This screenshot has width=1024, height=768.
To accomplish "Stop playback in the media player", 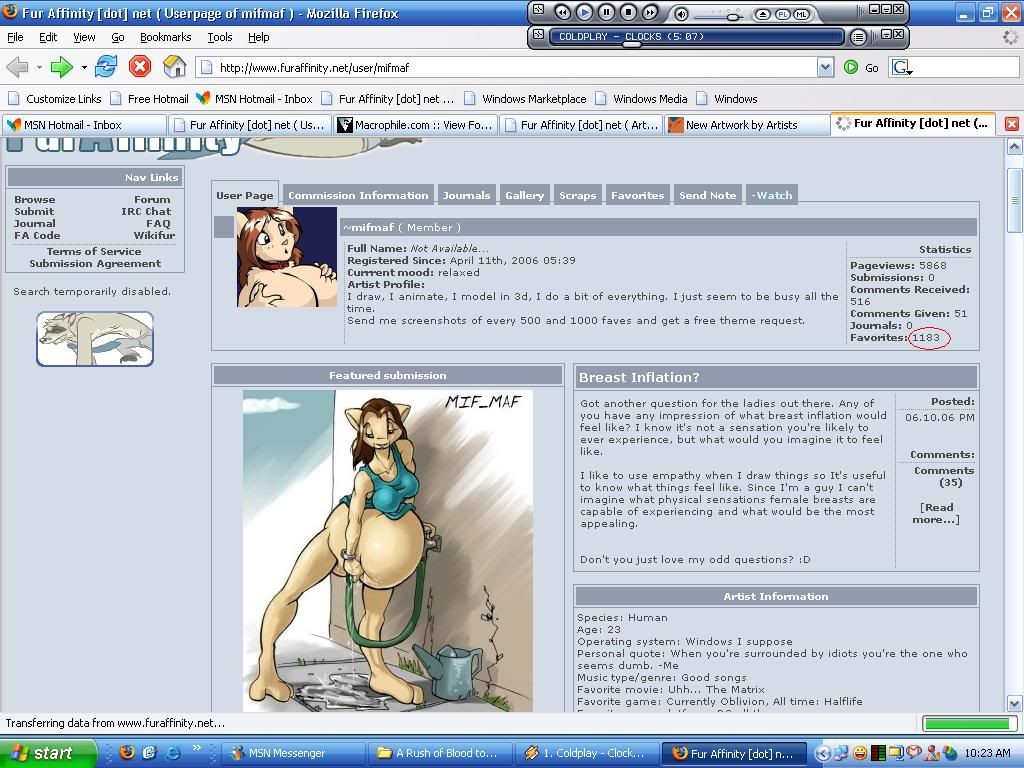I will [628, 13].
